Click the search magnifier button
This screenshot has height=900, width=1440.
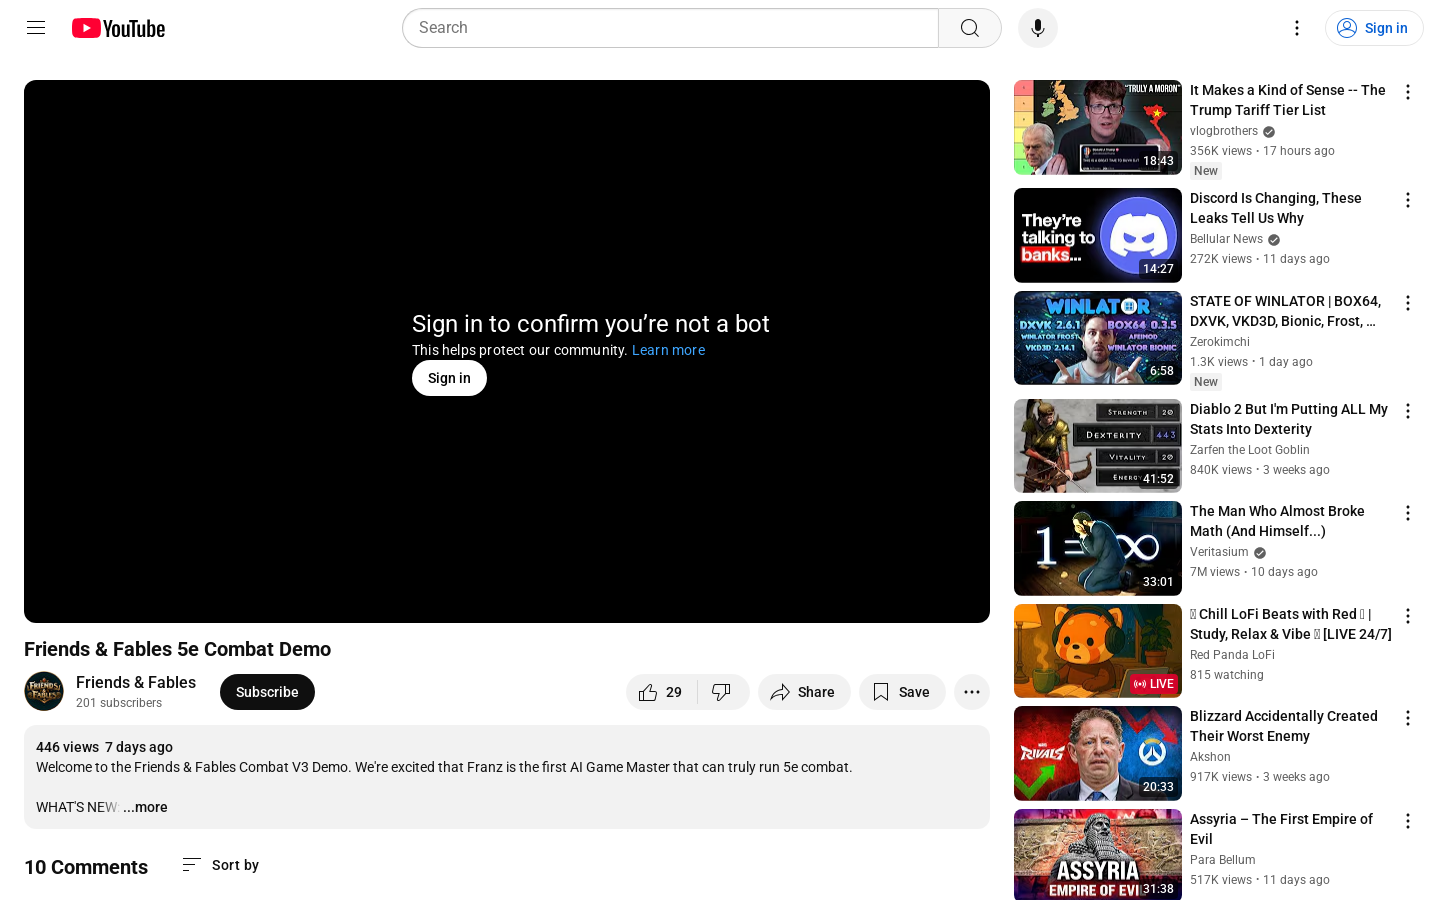[970, 28]
